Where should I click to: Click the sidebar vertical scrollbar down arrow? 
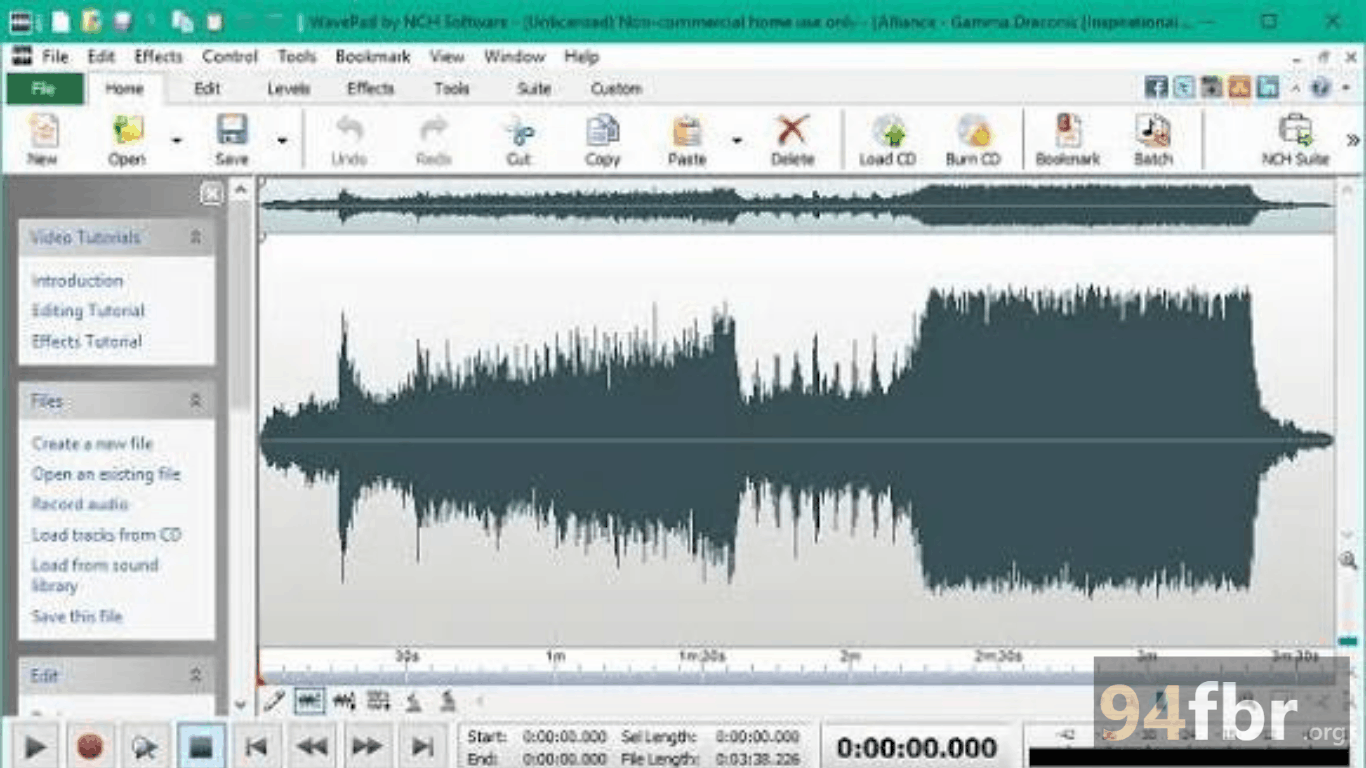[x=240, y=705]
